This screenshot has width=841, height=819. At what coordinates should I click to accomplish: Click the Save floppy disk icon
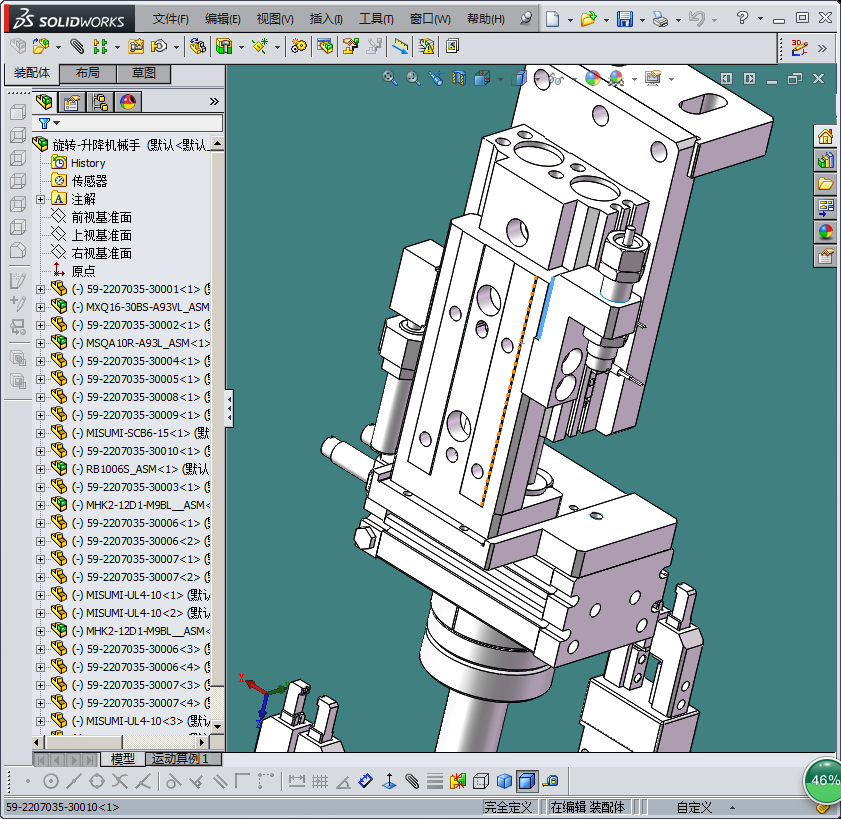click(x=624, y=19)
